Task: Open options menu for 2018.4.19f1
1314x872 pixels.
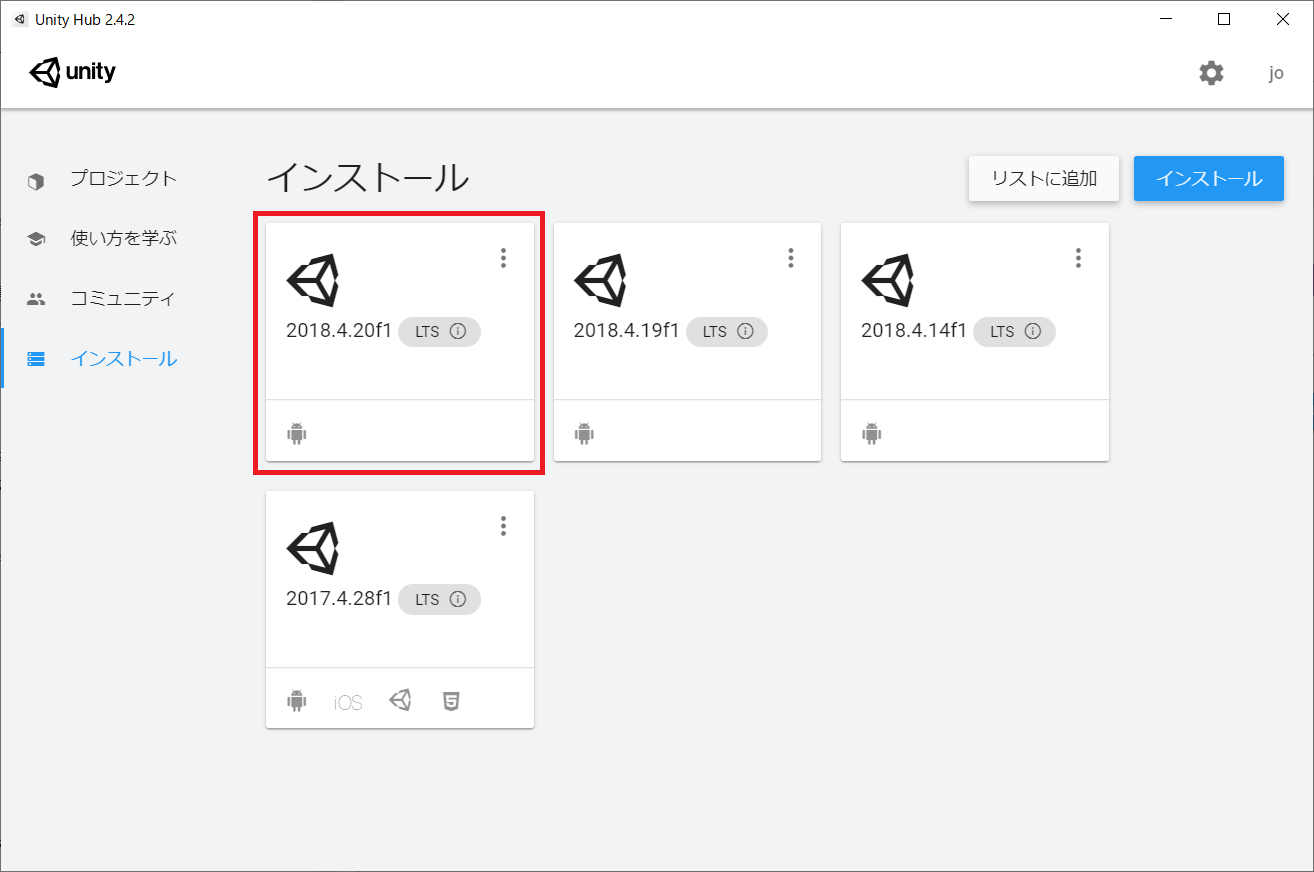Action: (x=790, y=258)
